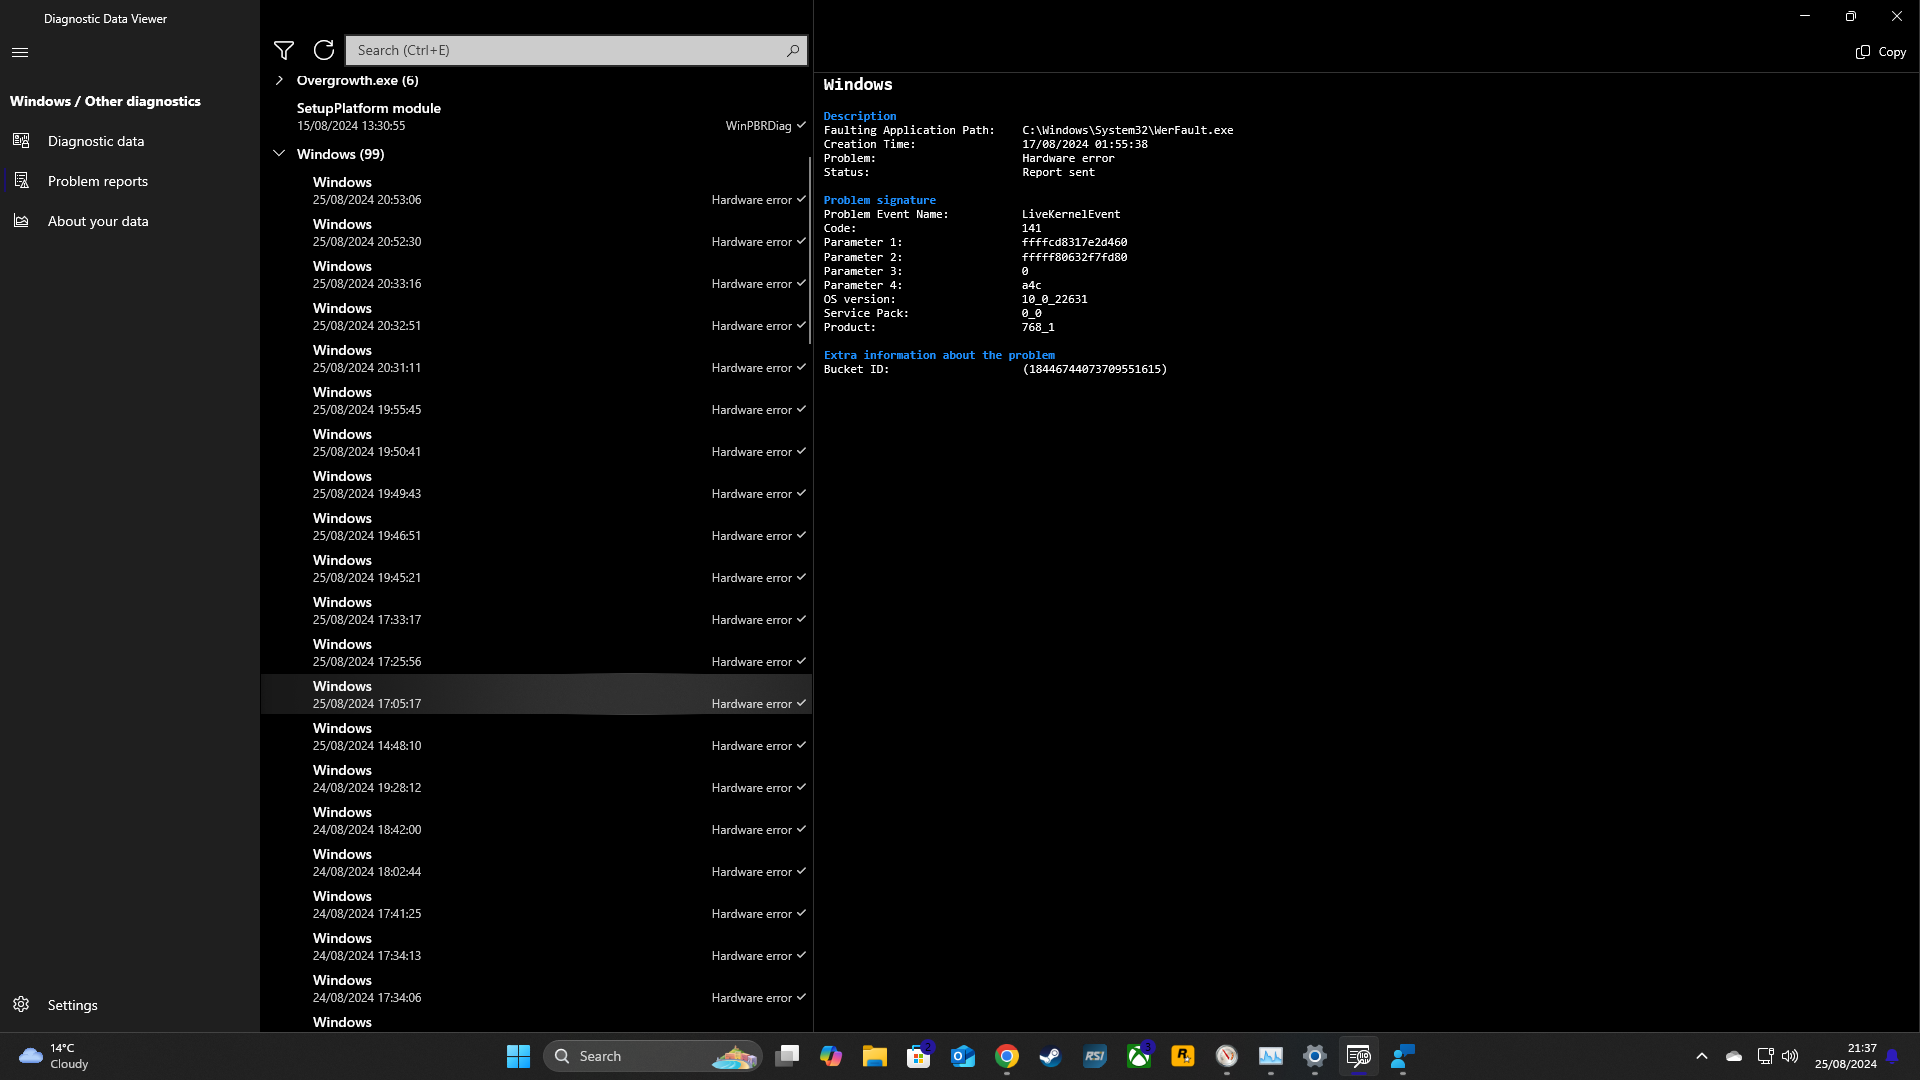Show hidden system tray icons

(1702, 1056)
